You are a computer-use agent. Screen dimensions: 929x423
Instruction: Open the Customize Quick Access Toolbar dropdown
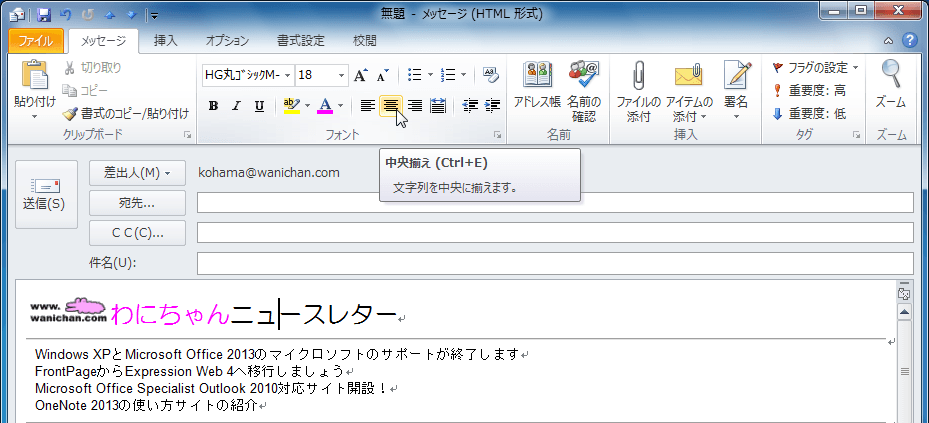[154, 15]
